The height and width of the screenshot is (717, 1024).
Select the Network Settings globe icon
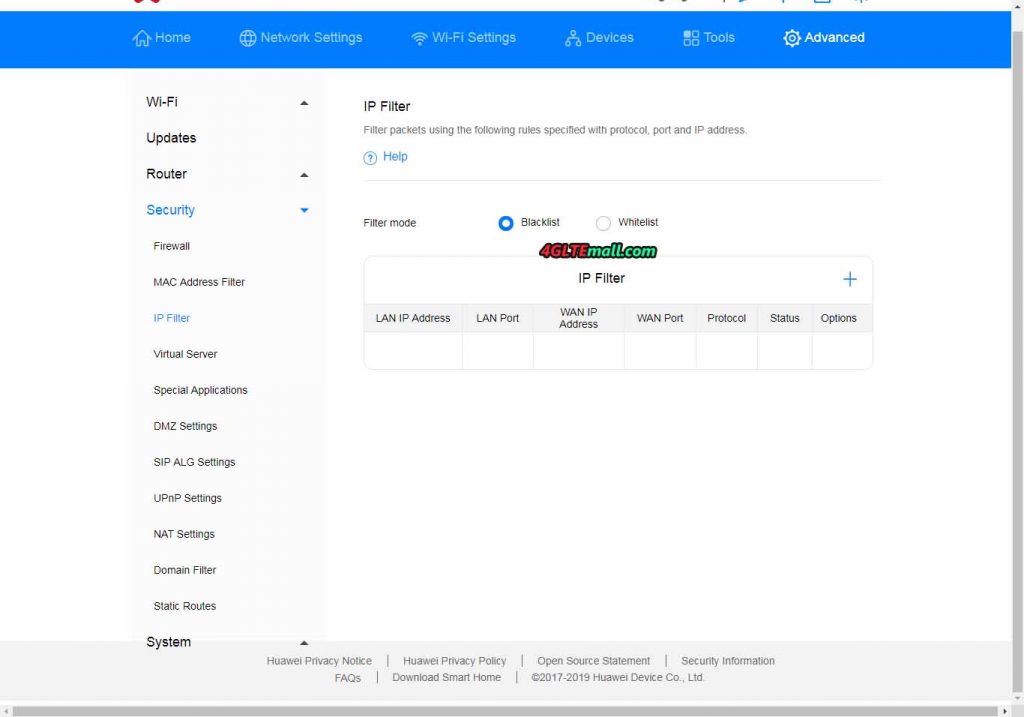pyautogui.click(x=245, y=37)
